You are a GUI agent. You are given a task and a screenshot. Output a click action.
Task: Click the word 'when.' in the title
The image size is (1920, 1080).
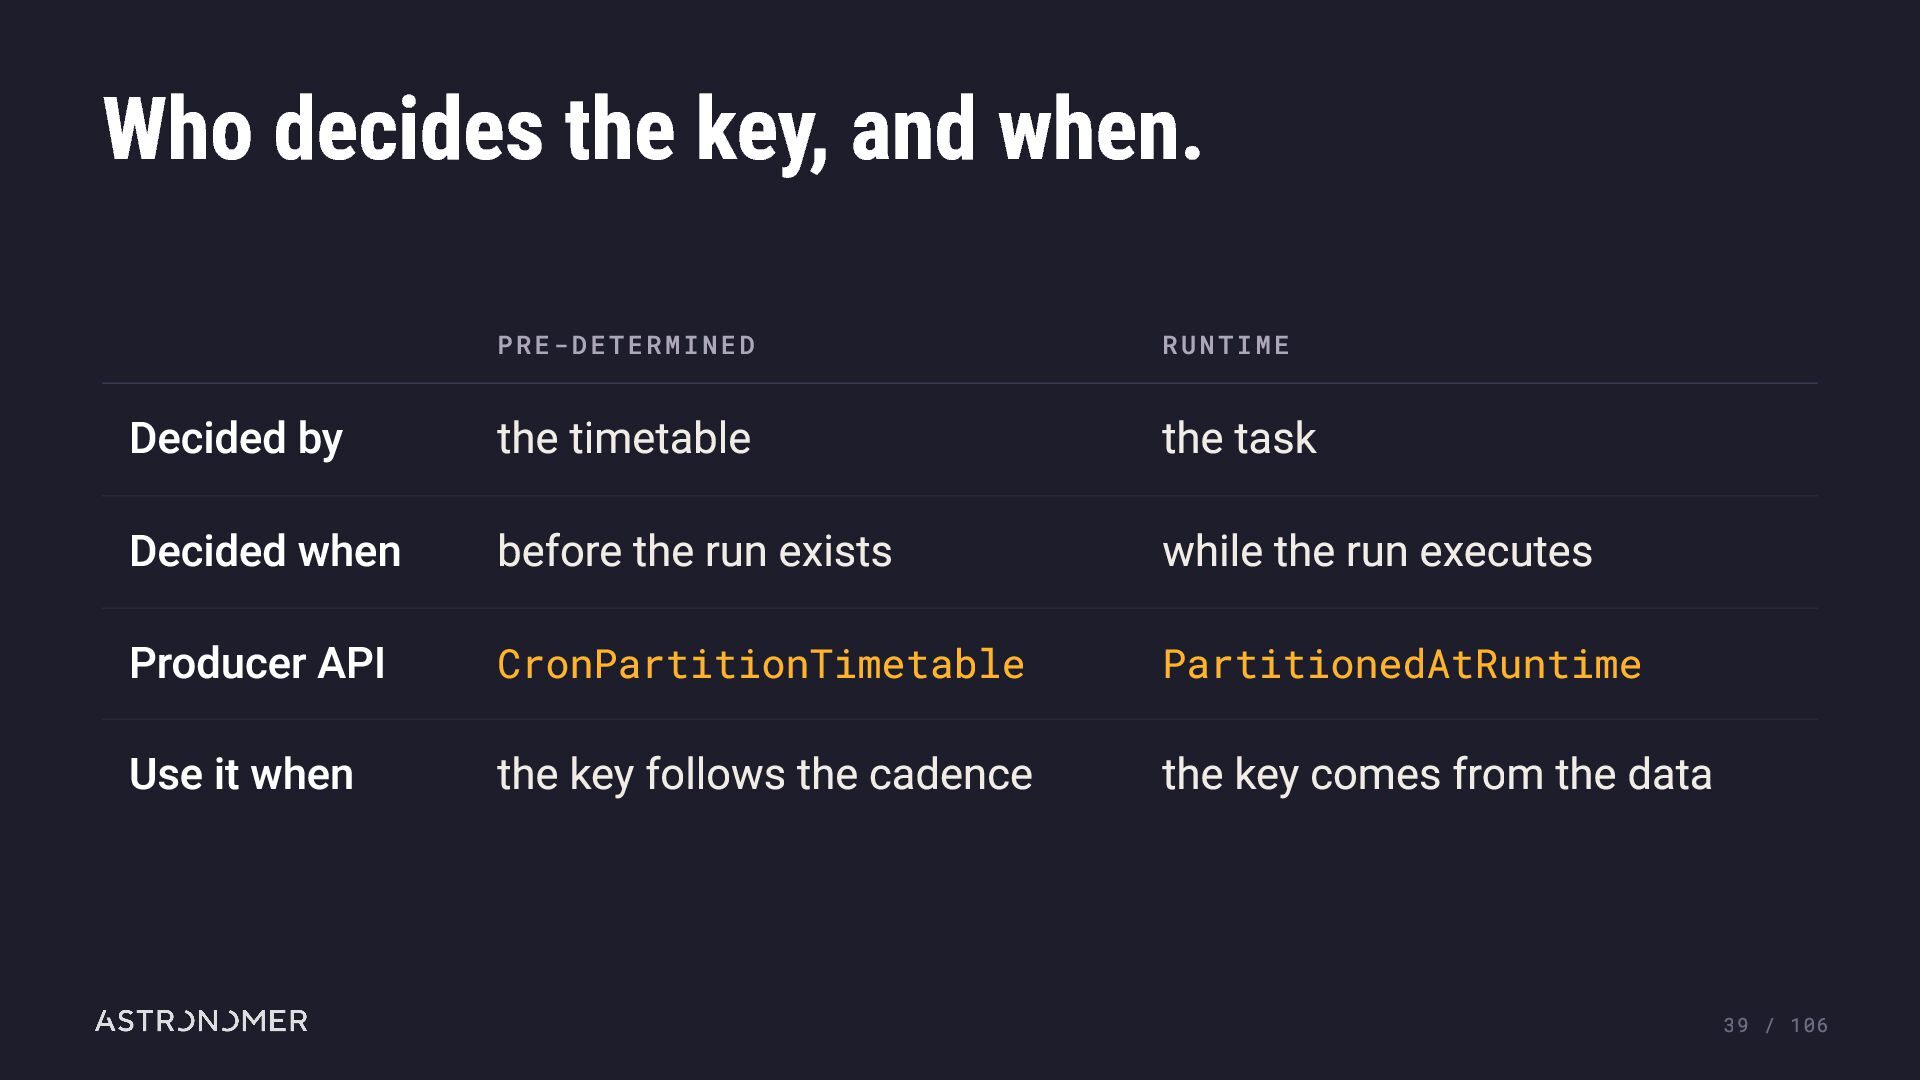[1100, 130]
